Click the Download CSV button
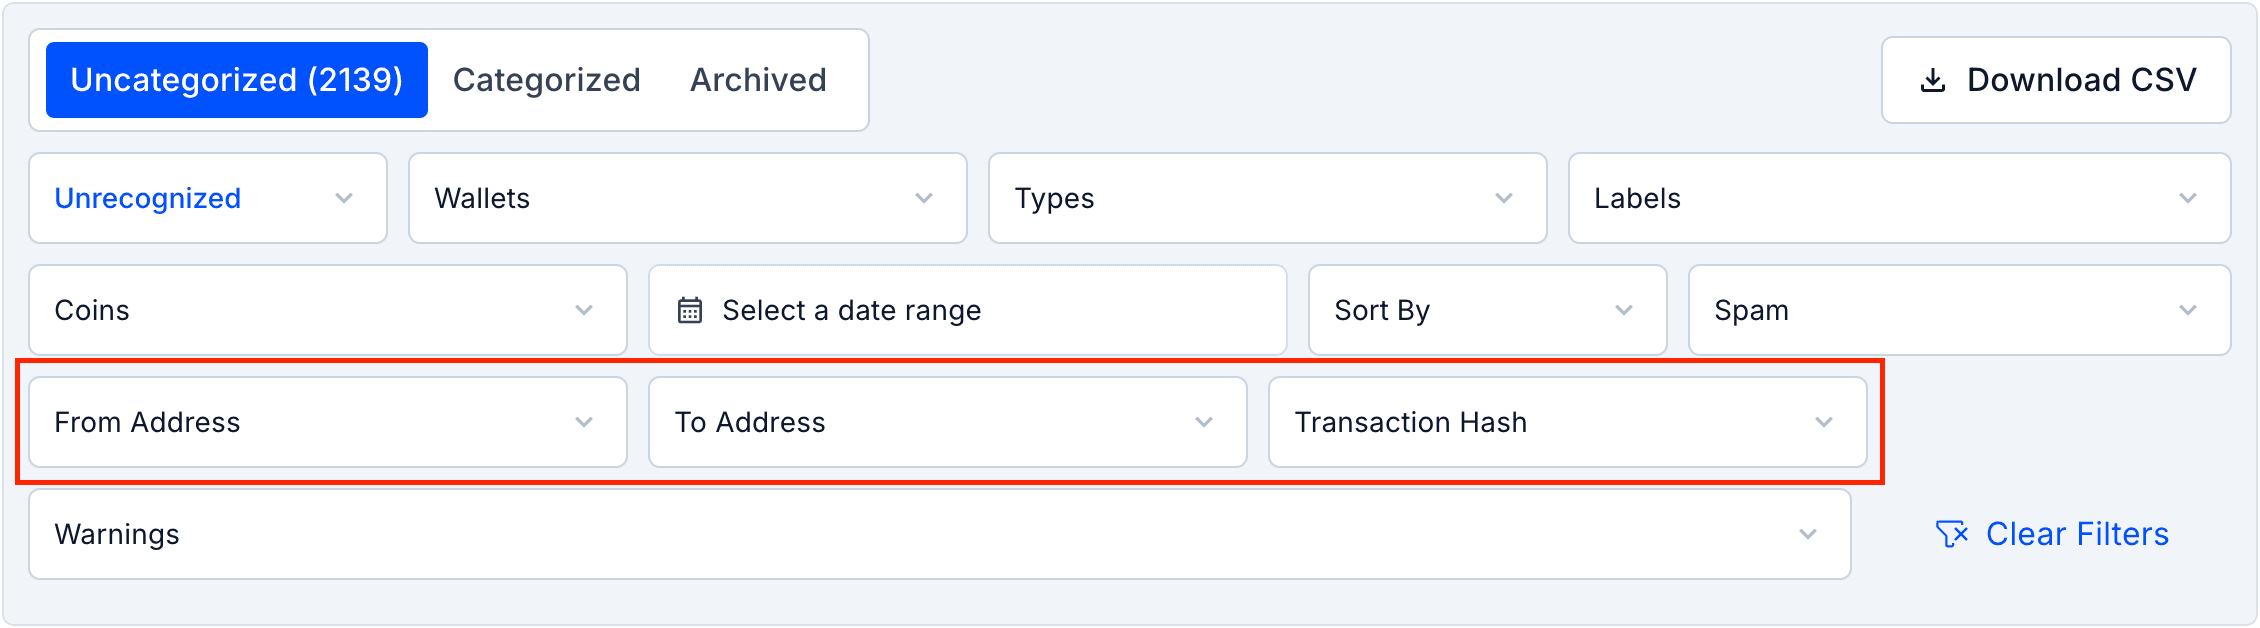The image size is (2260, 628). coord(2055,80)
